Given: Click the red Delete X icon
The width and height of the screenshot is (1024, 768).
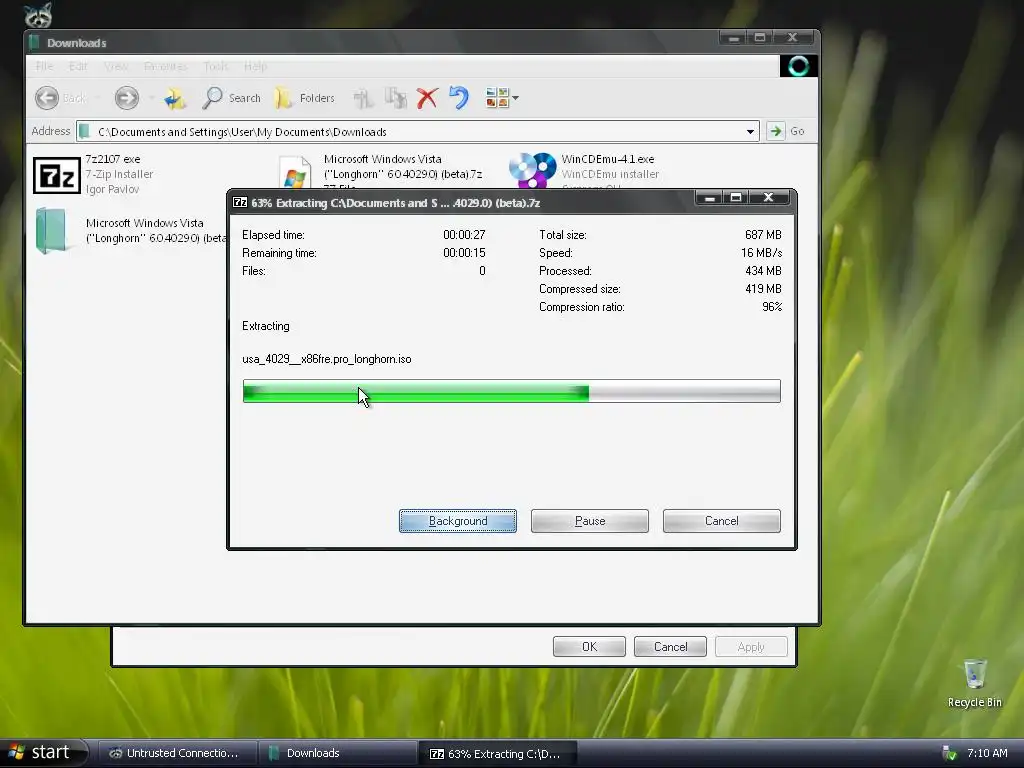Looking at the screenshot, I should coord(427,98).
